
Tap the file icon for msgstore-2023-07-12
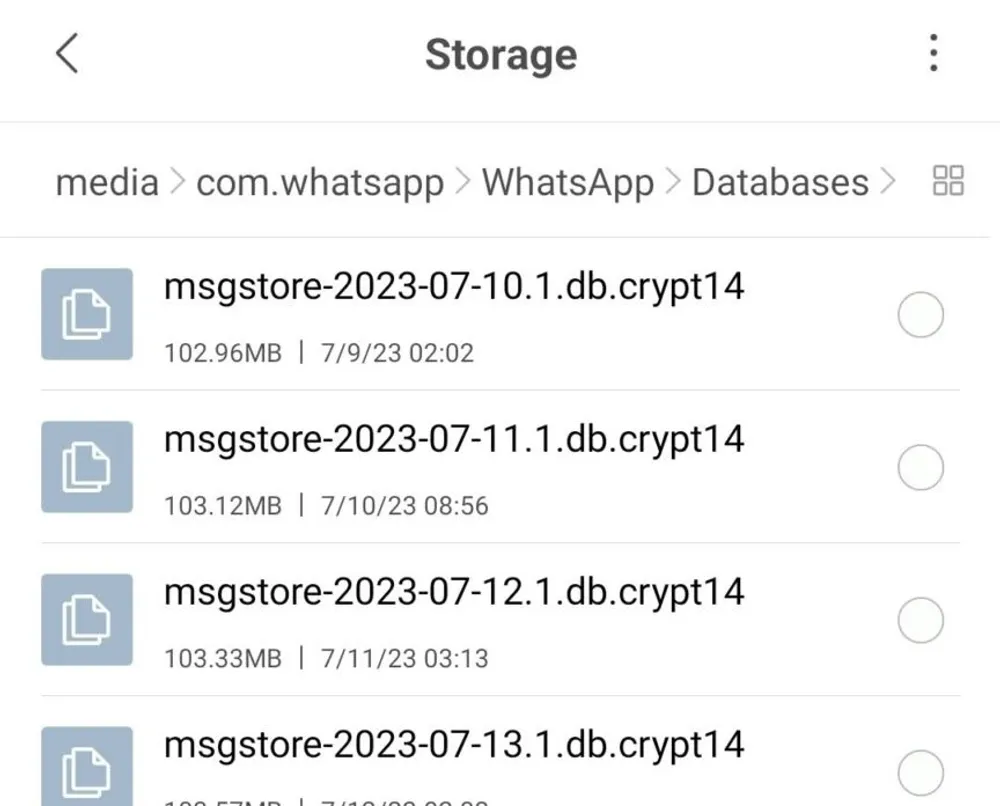(87, 620)
